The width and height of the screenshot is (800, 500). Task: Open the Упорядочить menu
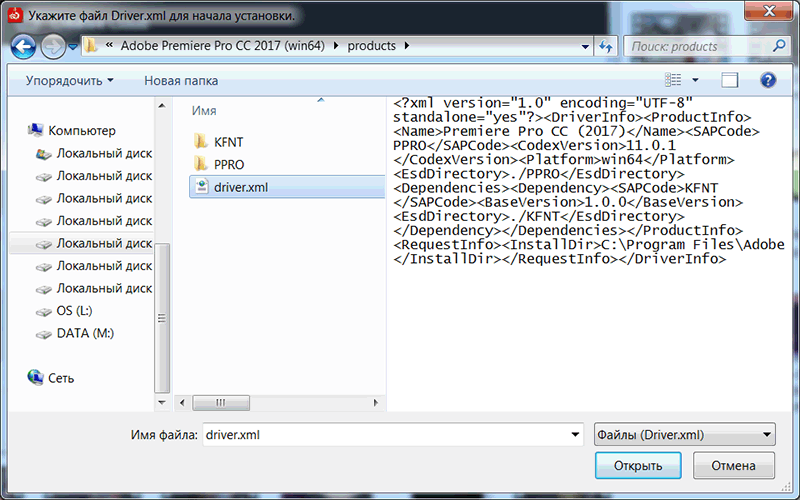[x=69, y=81]
